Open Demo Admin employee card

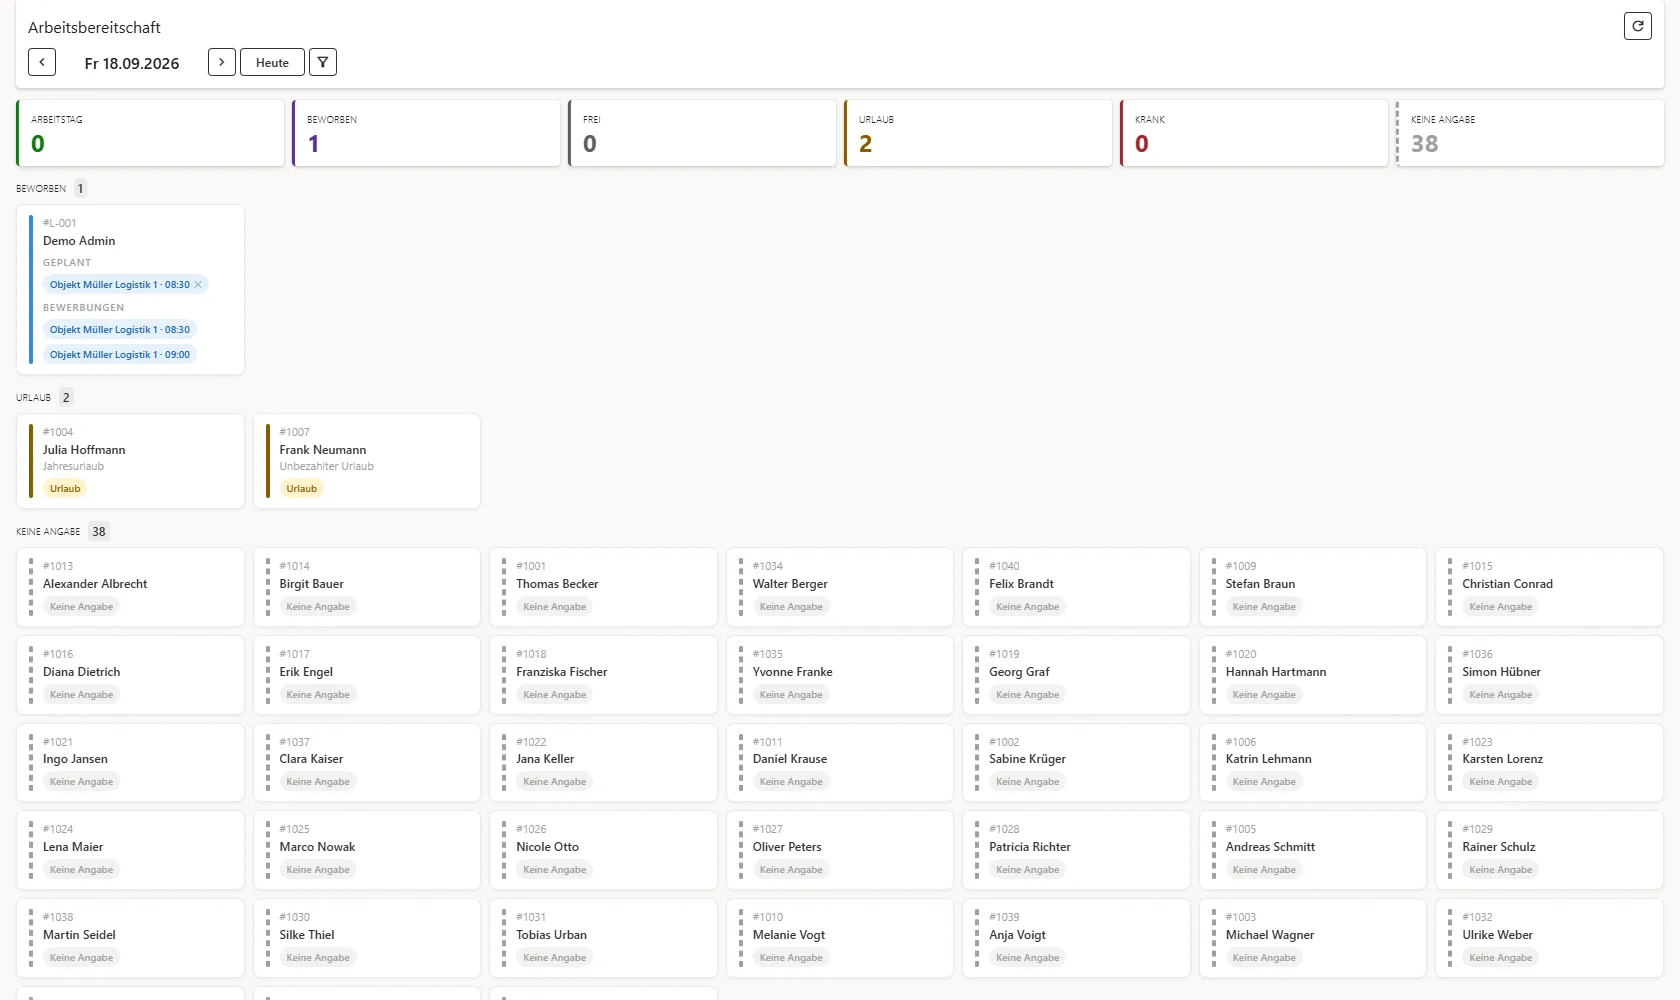(130, 290)
